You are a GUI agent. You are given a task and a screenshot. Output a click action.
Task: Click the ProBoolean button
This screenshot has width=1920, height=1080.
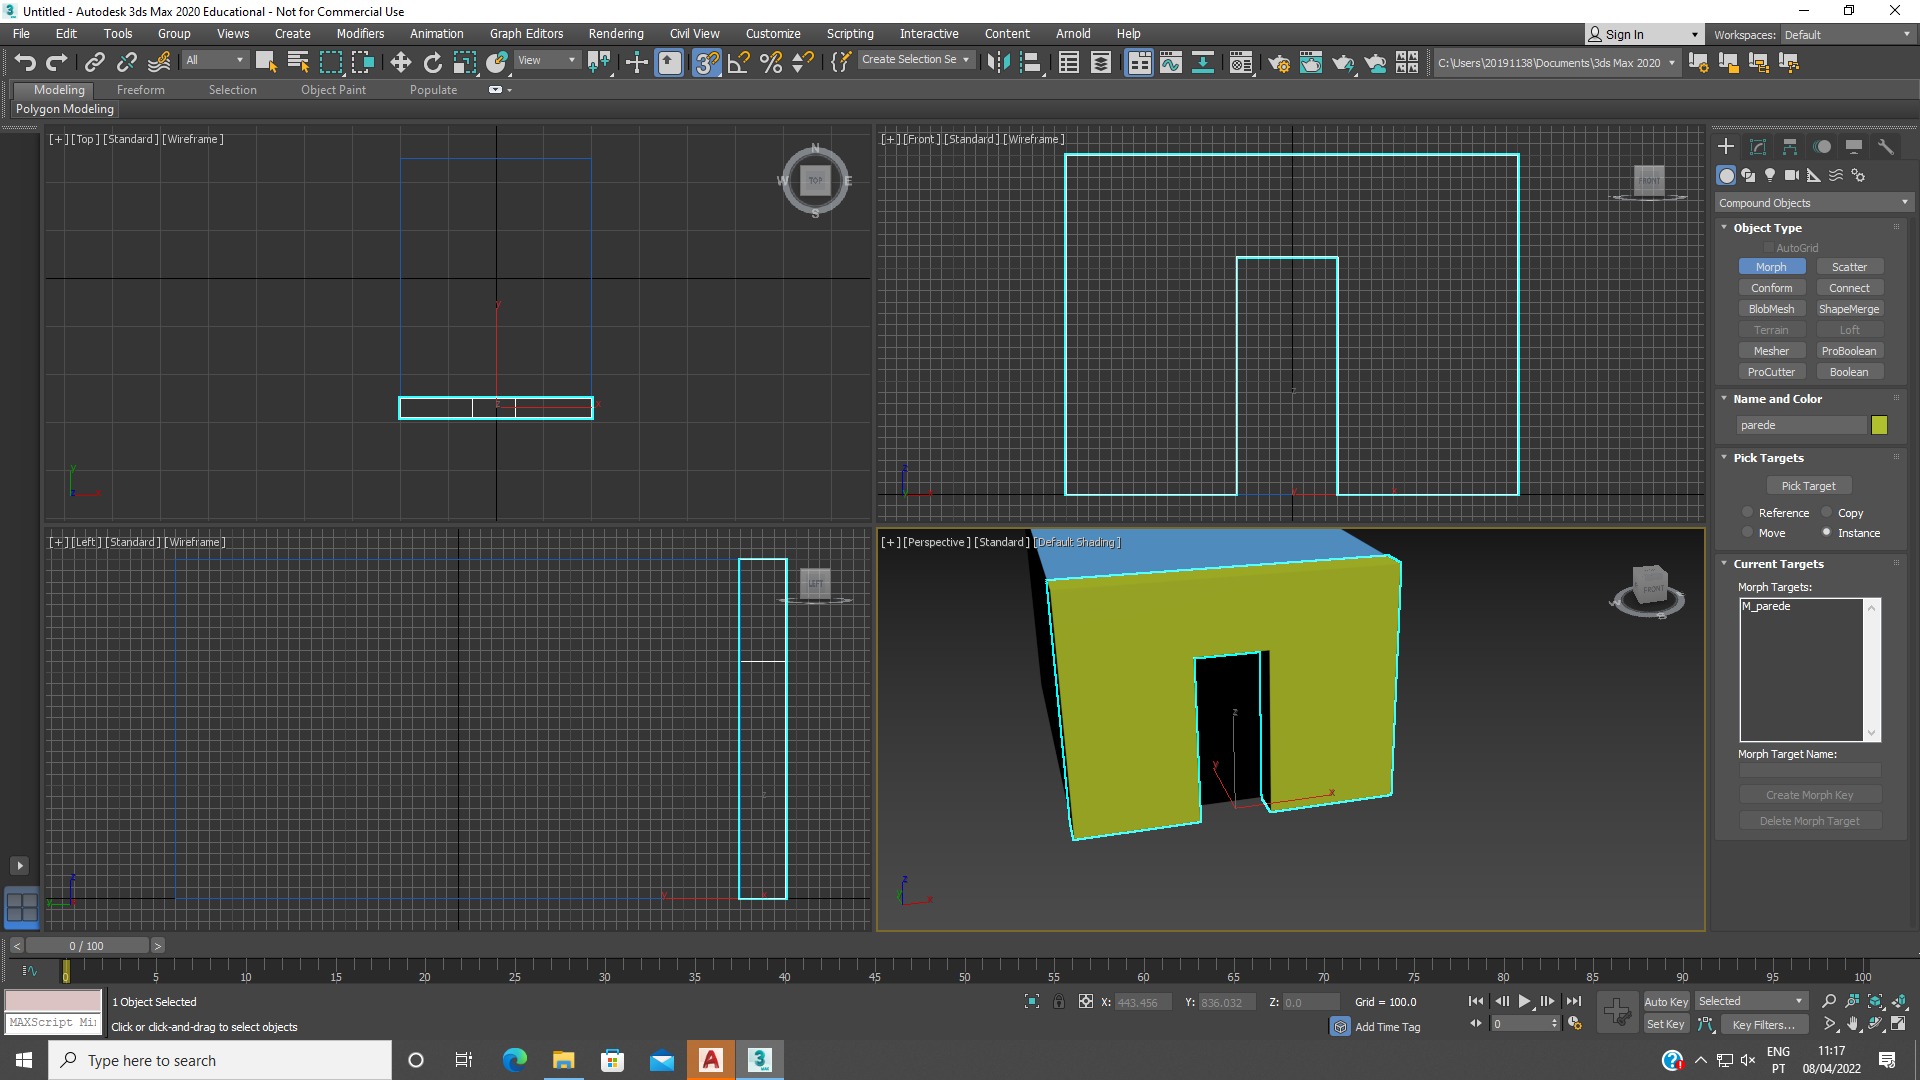click(x=1849, y=351)
